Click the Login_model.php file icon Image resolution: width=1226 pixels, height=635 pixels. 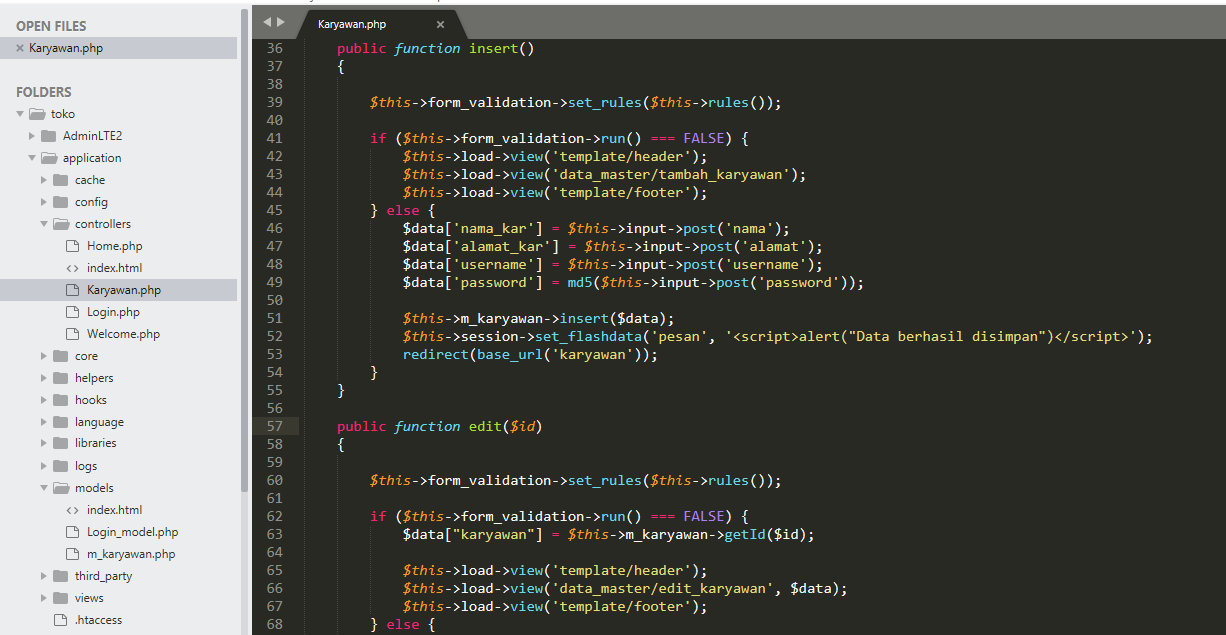pyautogui.click(x=72, y=532)
